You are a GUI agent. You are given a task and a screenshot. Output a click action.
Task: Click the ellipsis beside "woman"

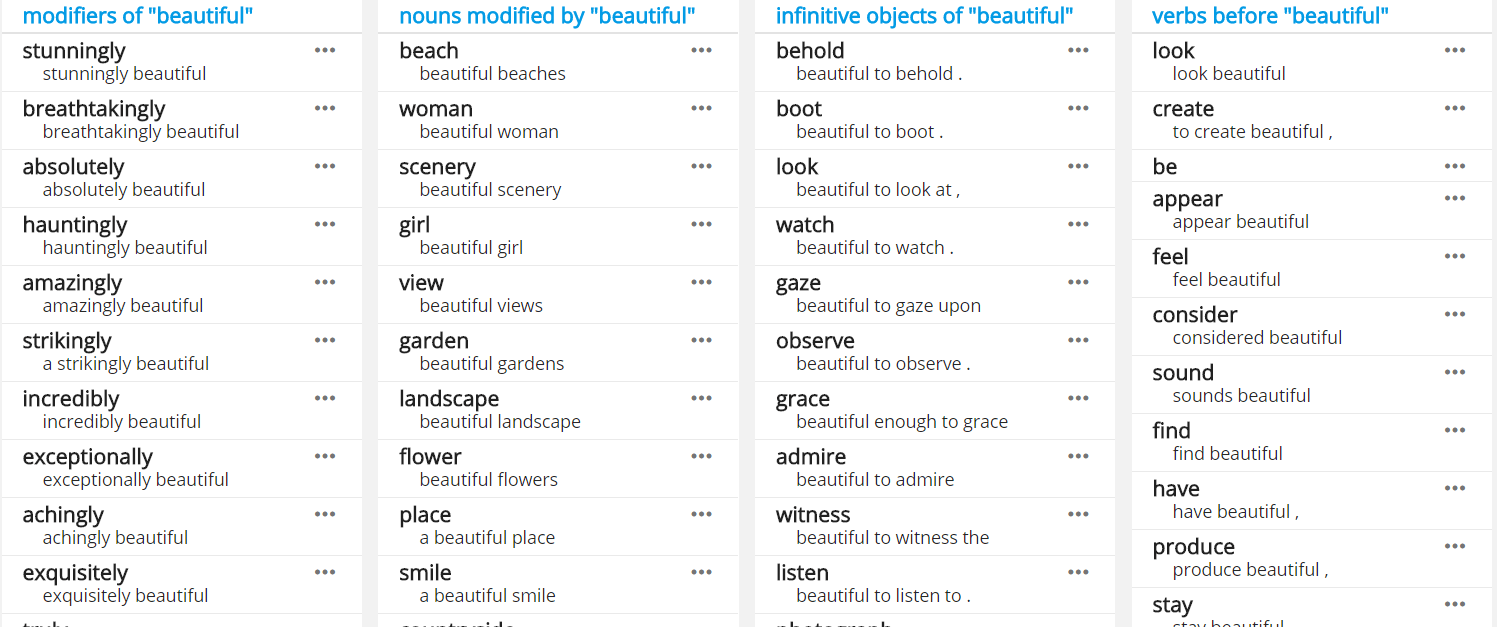pyautogui.click(x=701, y=107)
